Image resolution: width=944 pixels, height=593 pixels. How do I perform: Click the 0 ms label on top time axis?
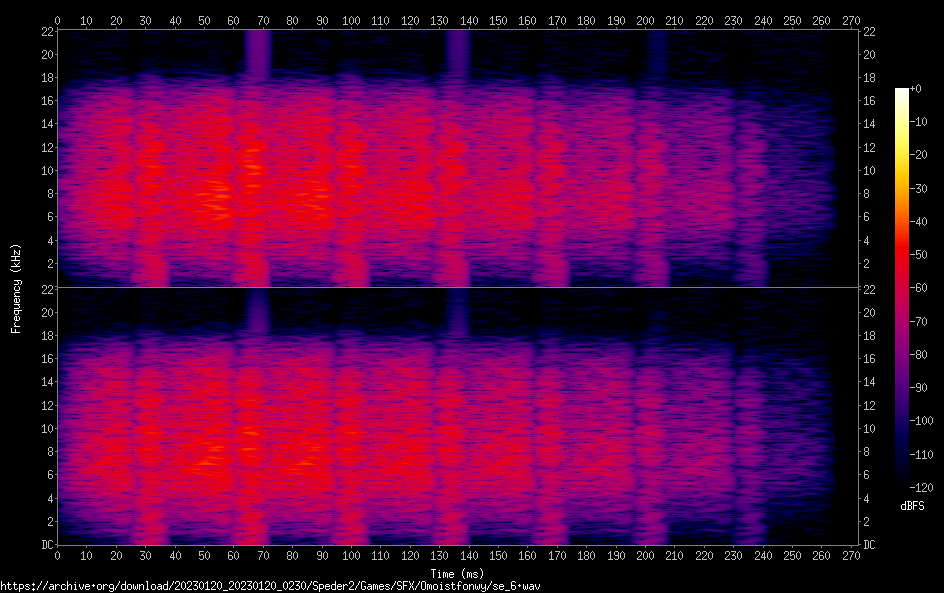tap(57, 20)
